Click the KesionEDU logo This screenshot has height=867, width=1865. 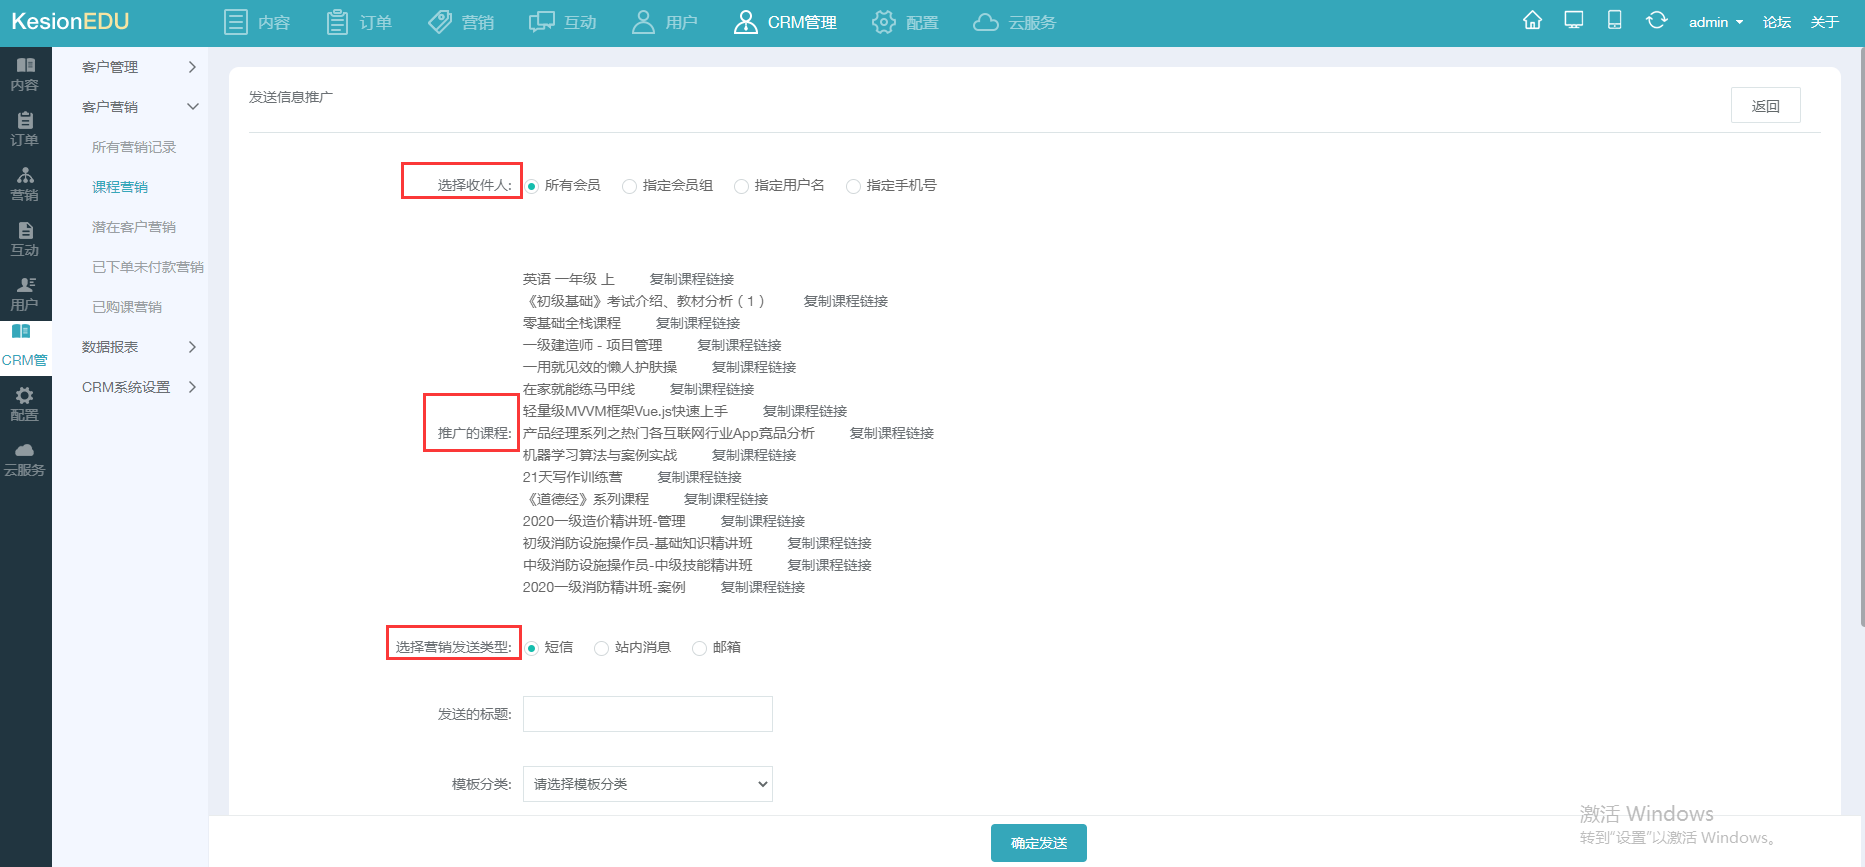coord(70,22)
